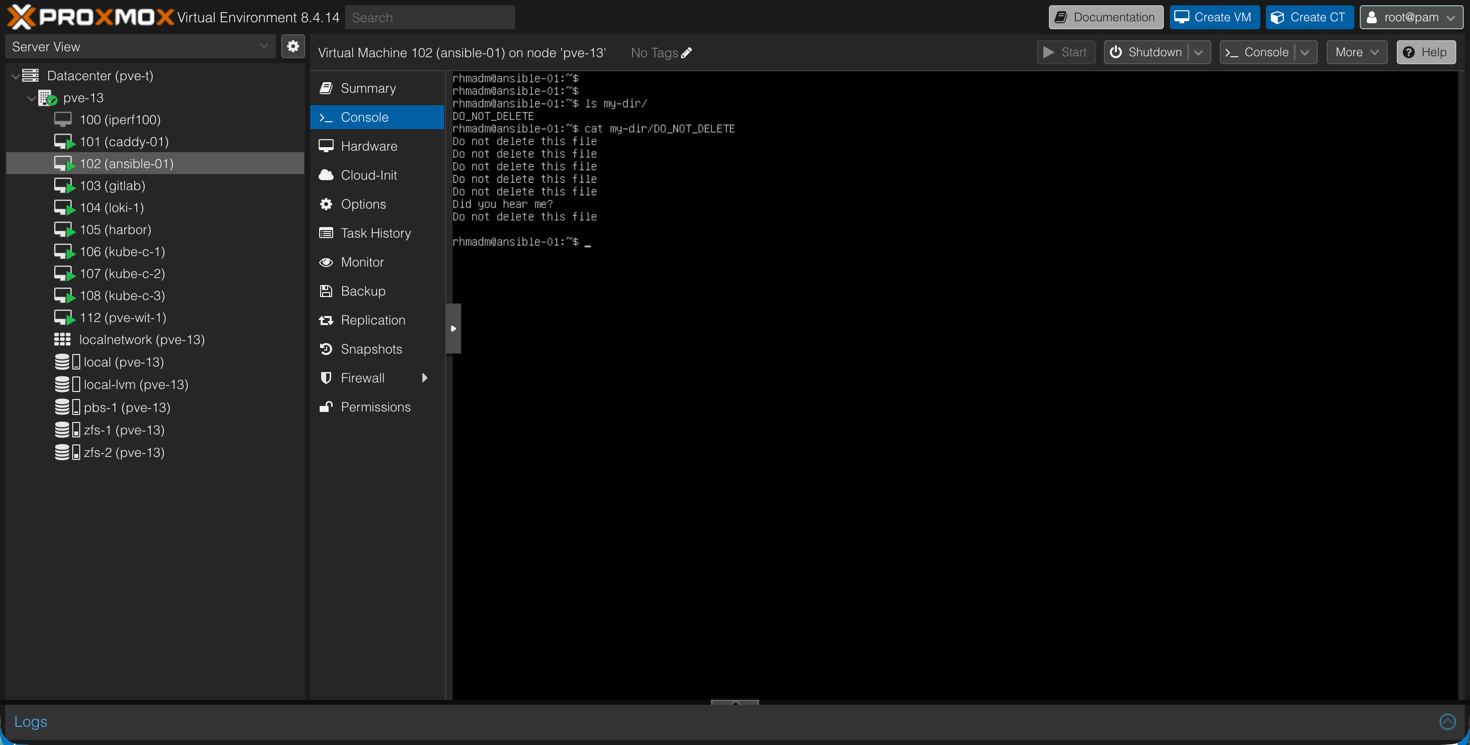Collapse the pve-13 node arrow

30,98
